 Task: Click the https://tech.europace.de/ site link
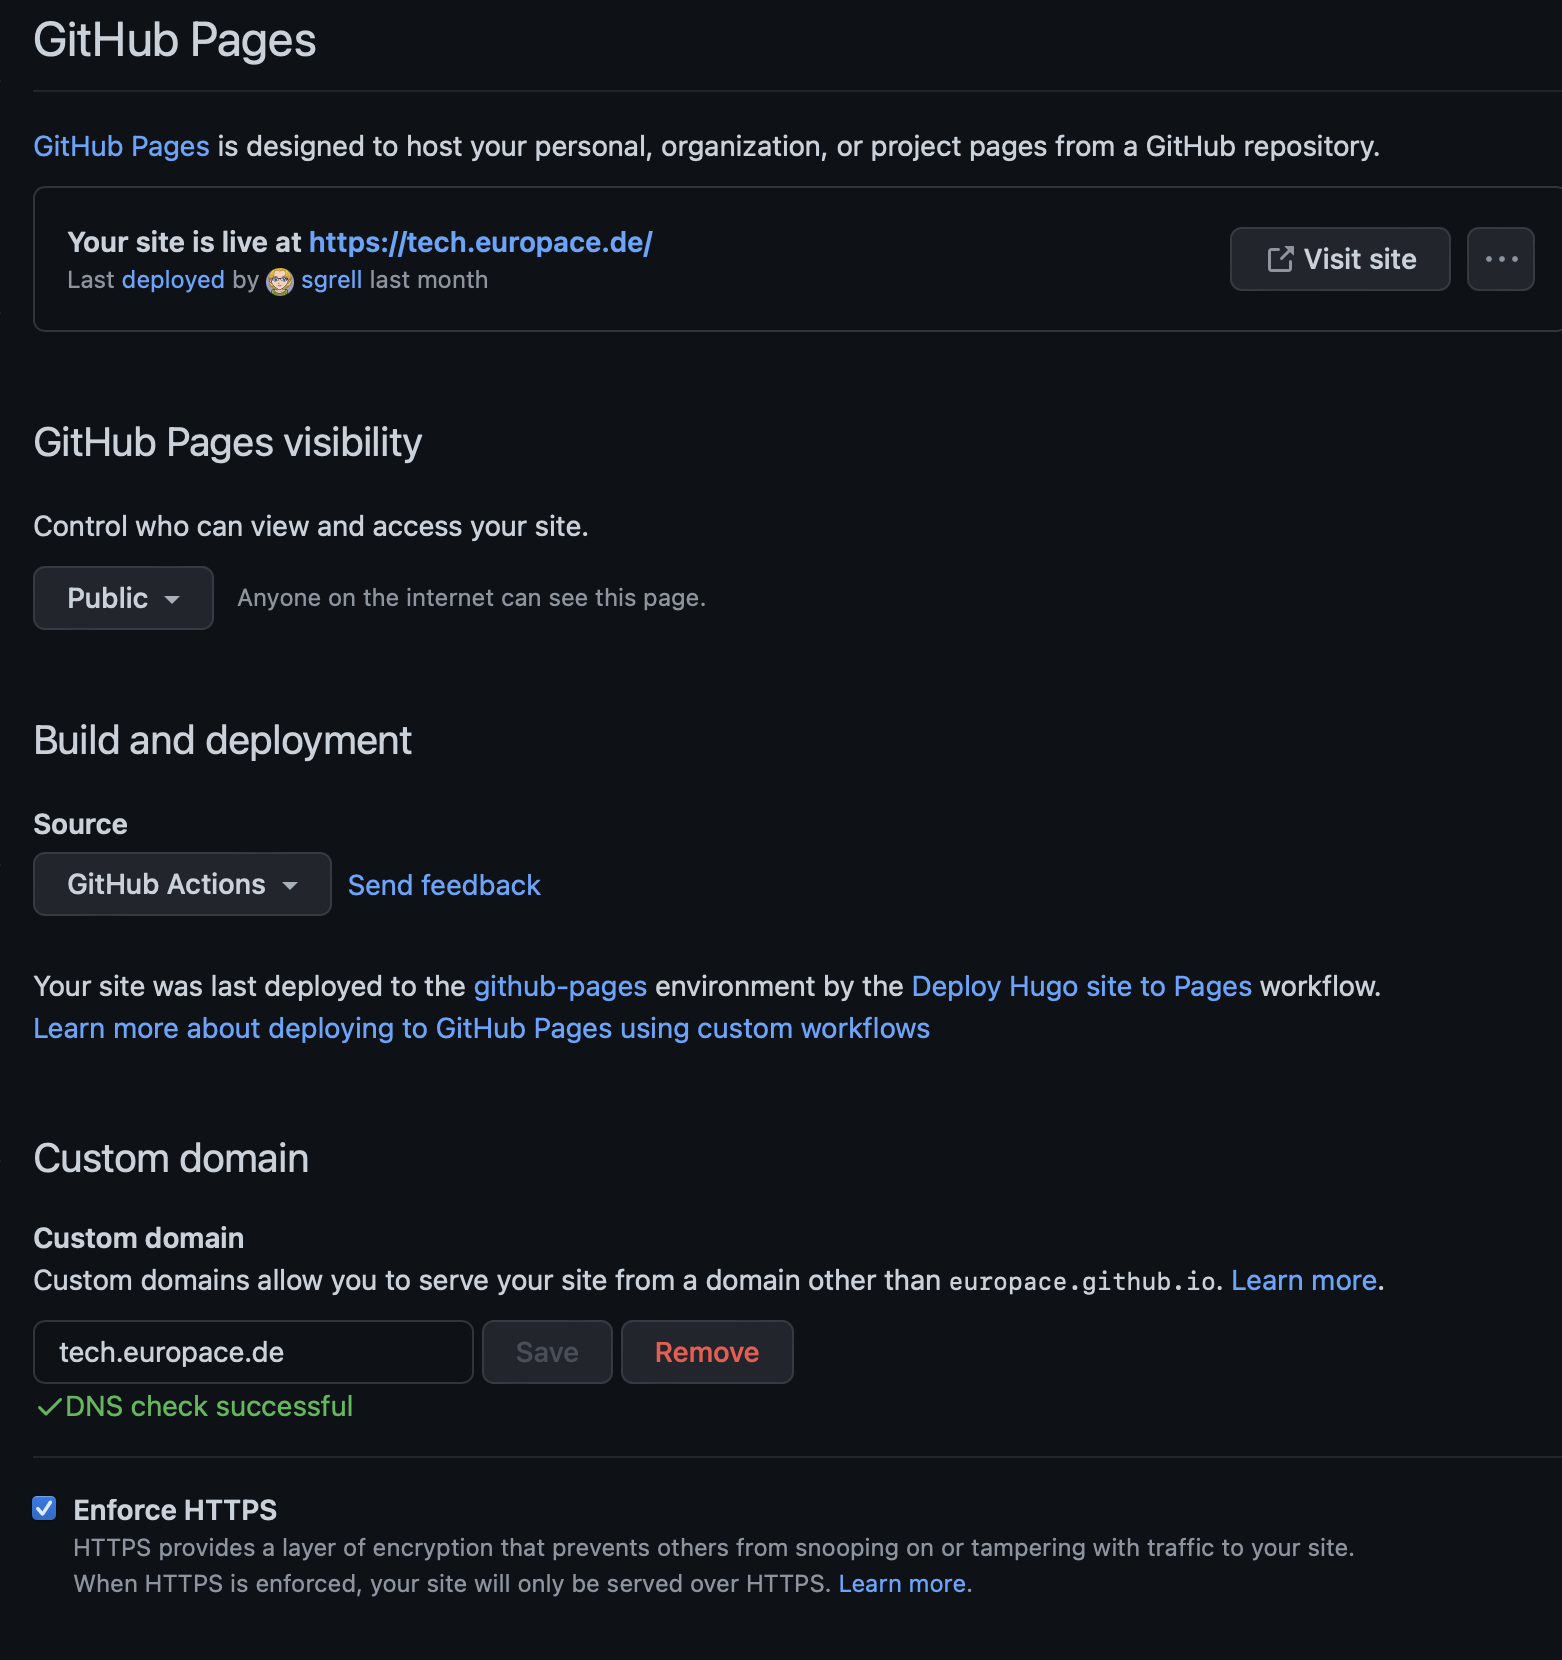coord(481,242)
